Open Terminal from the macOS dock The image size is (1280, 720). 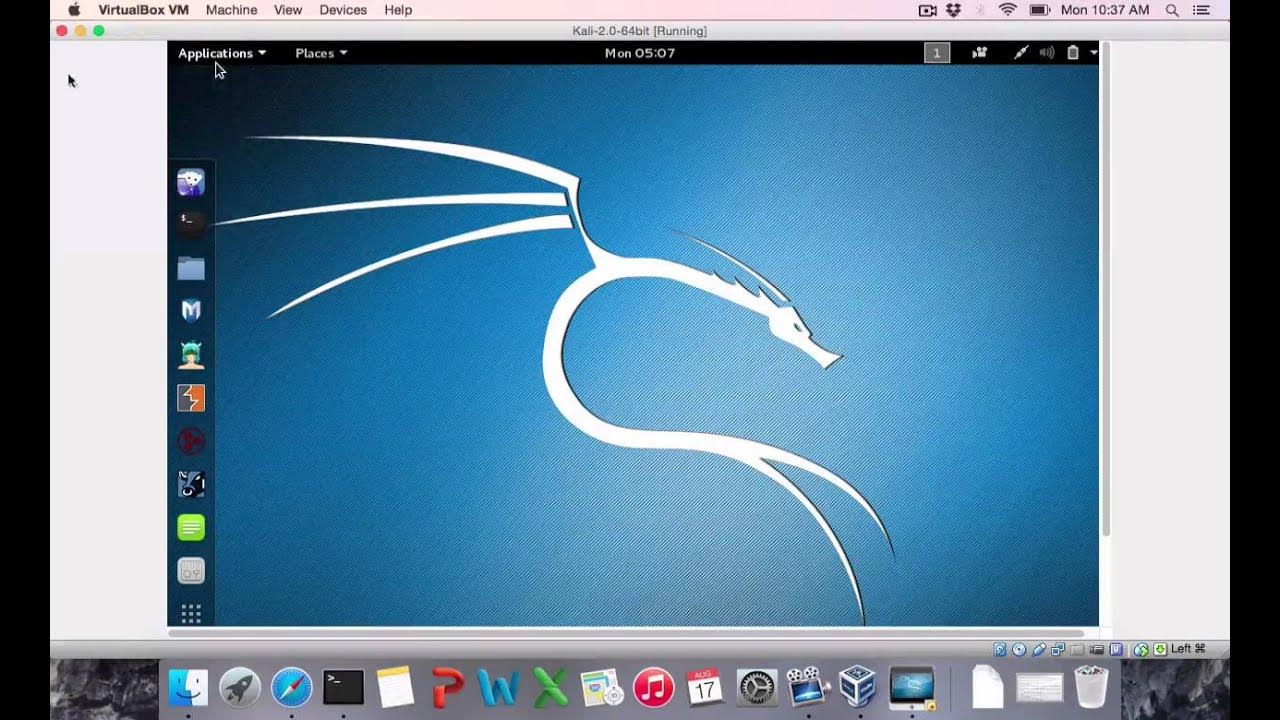[343, 688]
